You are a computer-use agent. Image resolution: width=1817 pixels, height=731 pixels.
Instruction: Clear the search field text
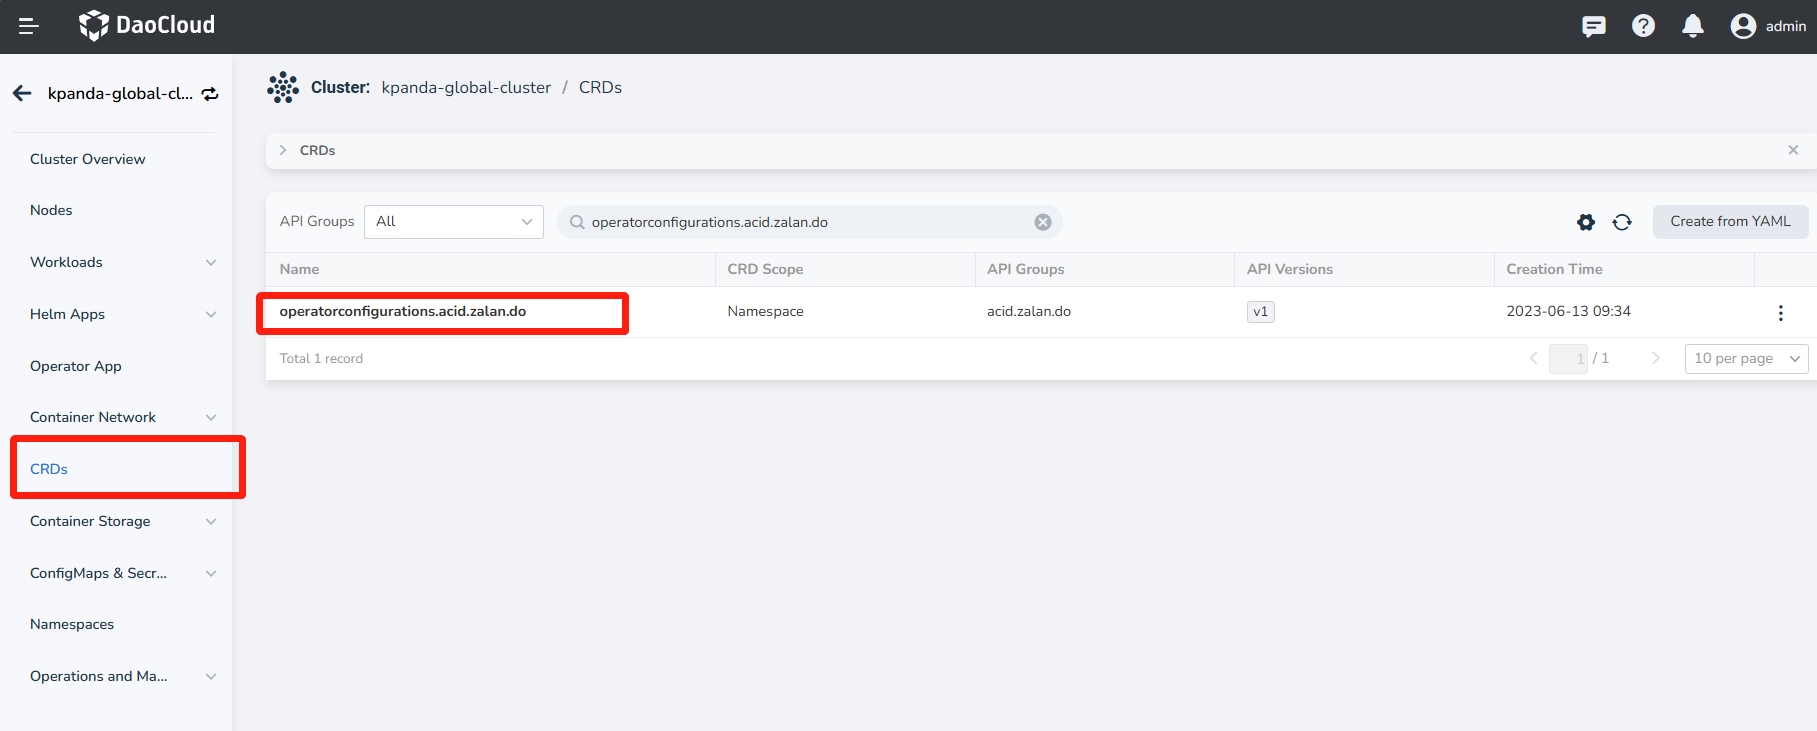click(x=1043, y=222)
